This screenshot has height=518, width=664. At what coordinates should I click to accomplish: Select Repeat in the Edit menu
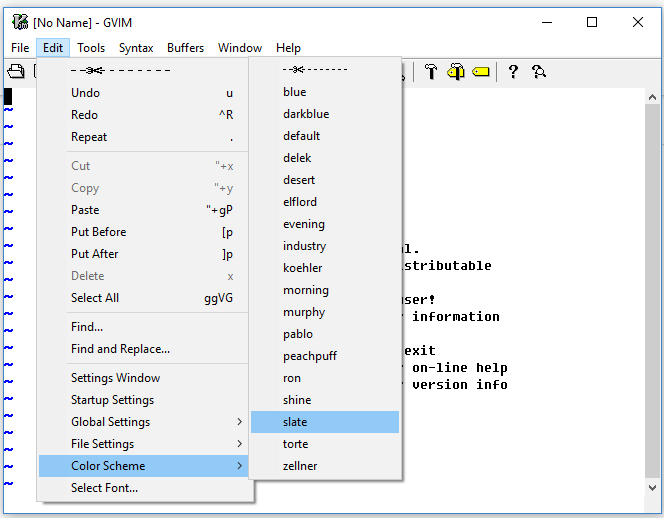pyautogui.click(x=144, y=137)
